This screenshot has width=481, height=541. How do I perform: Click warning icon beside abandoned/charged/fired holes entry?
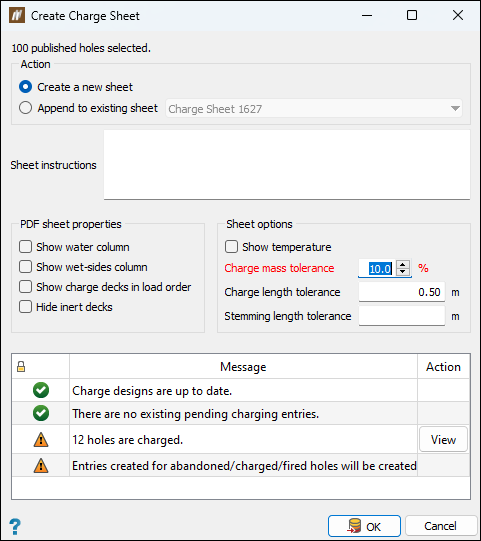coord(41,466)
